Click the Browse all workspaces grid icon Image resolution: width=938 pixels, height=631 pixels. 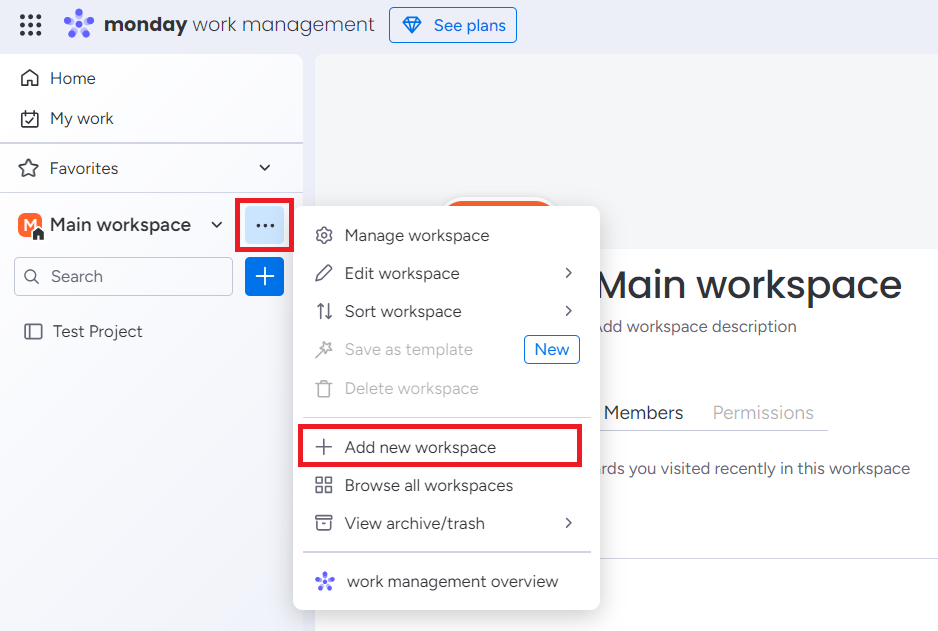(x=324, y=485)
